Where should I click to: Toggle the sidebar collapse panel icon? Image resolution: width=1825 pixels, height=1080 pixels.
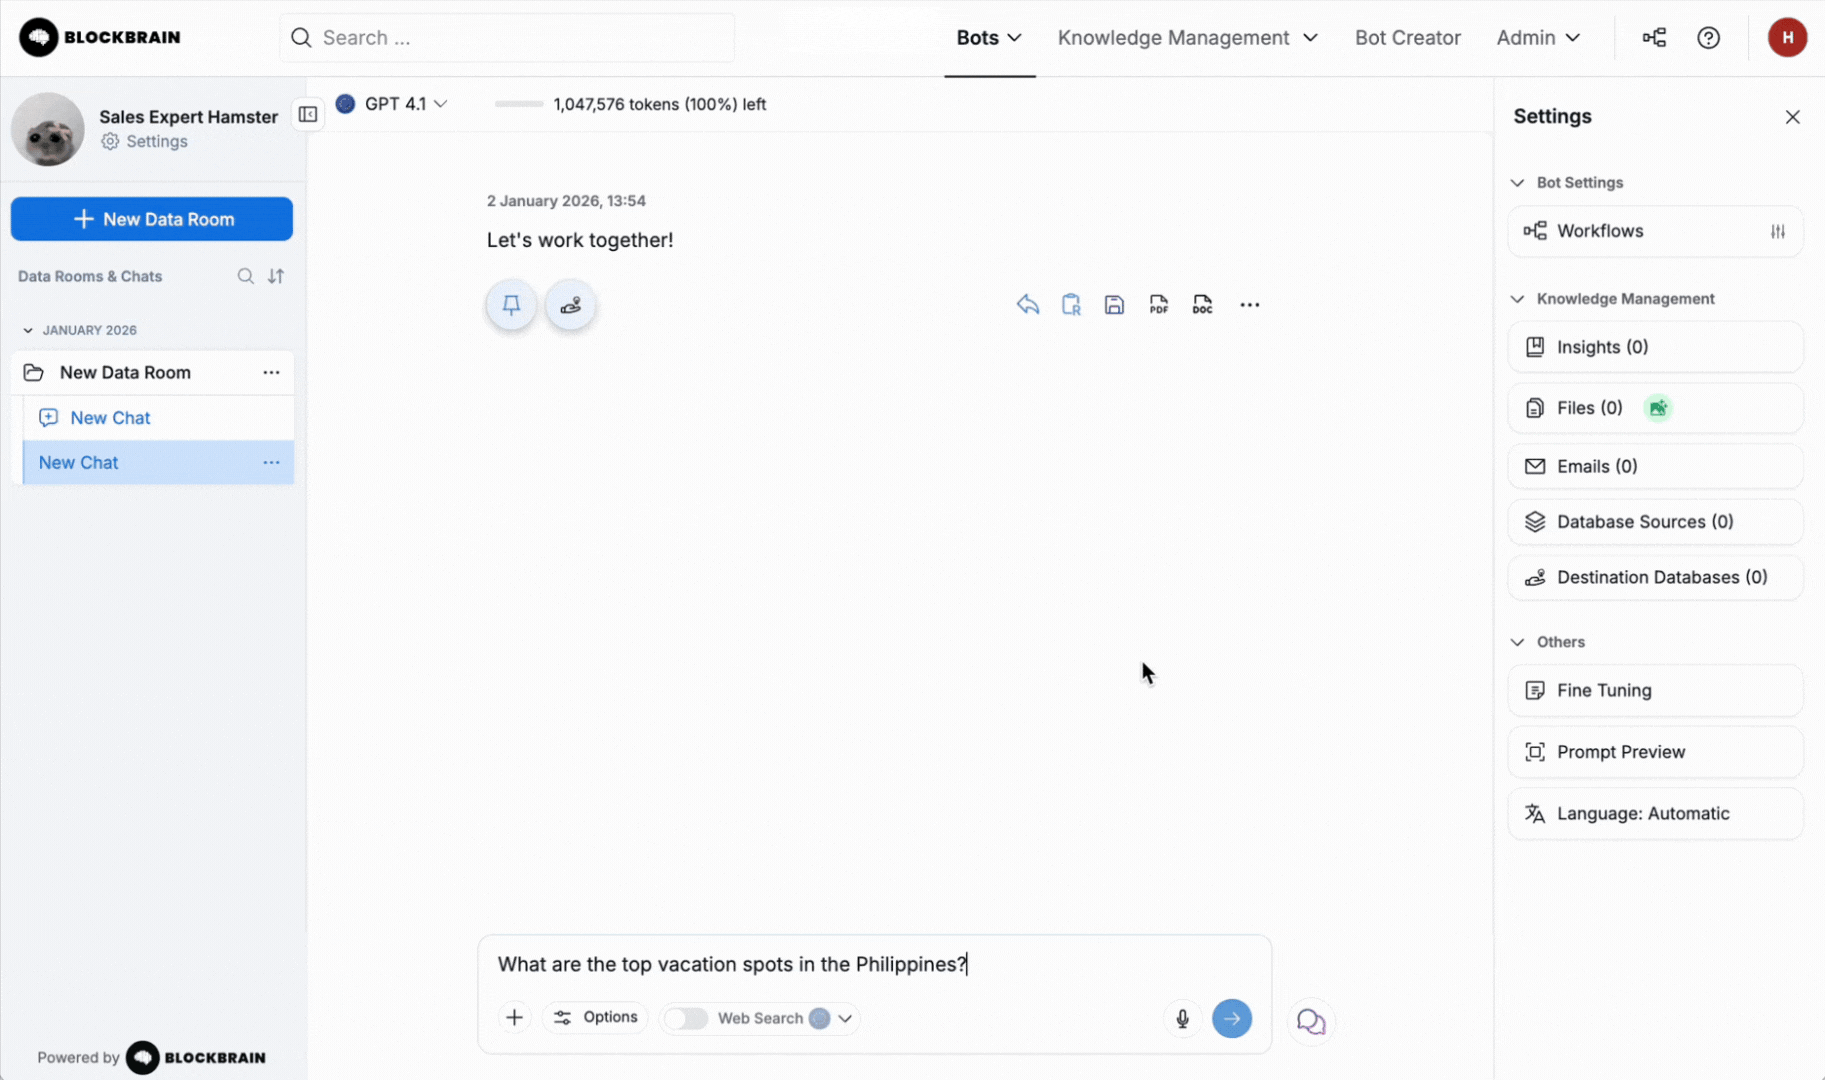pyautogui.click(x=308, y=114)
